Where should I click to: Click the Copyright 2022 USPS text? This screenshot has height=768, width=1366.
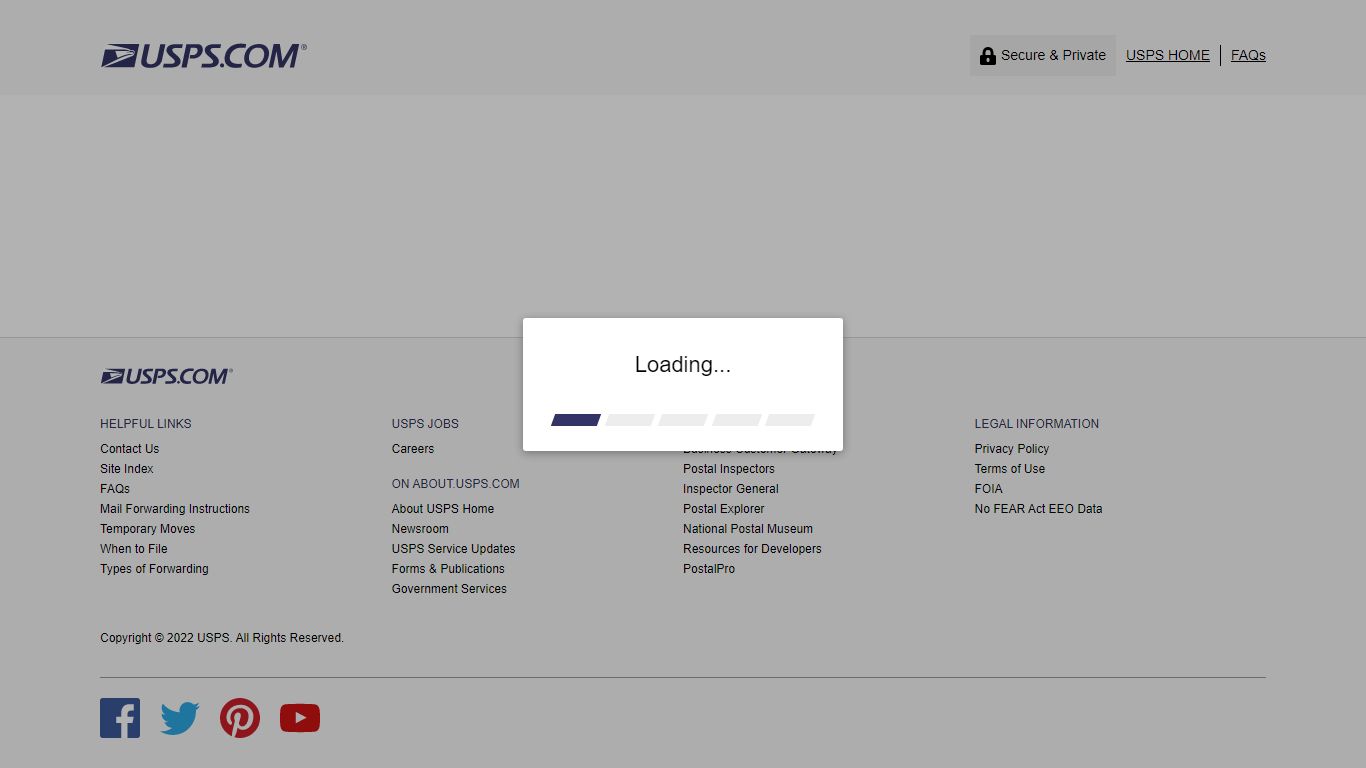pyautogui.click(x=222, y=638)
